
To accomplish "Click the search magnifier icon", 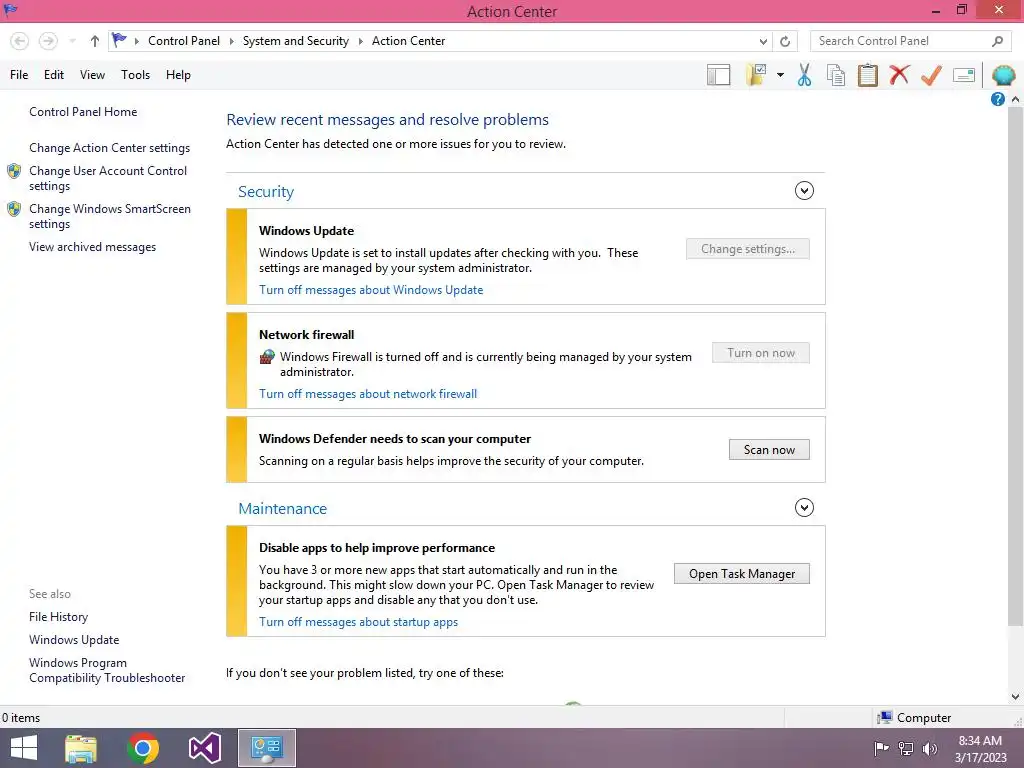I will 997,41.
